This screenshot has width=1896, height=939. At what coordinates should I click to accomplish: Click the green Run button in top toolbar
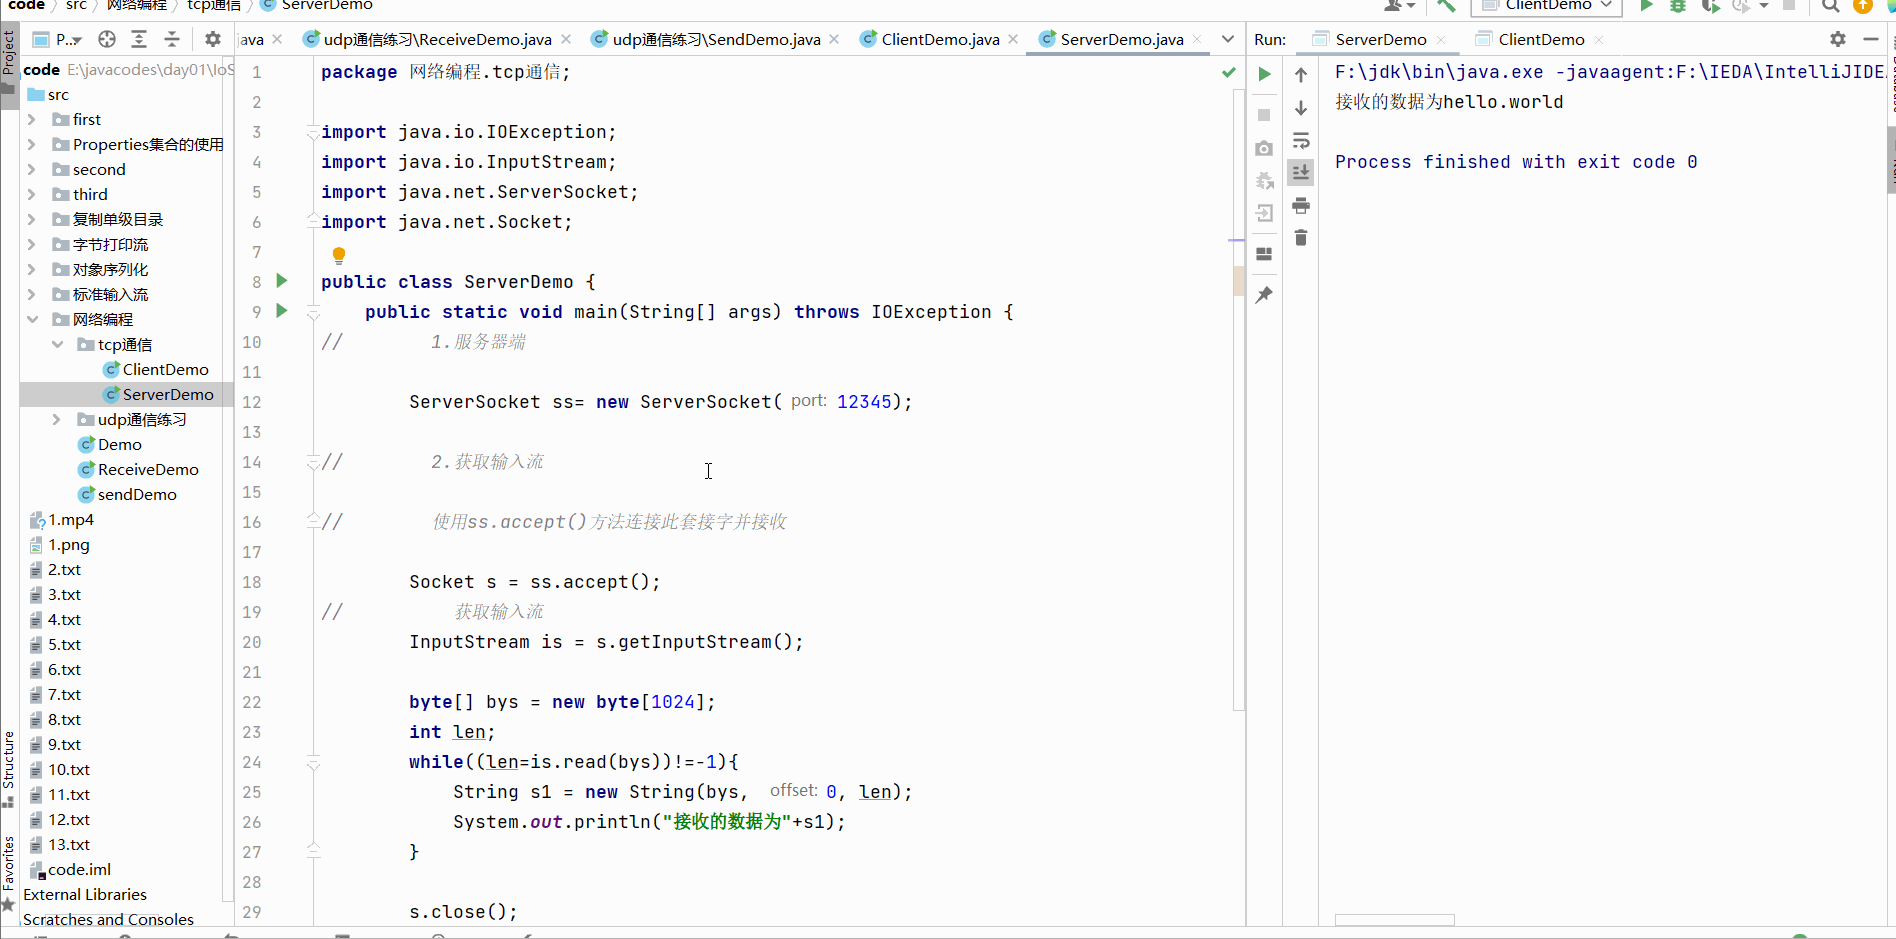pos(1646,5)
